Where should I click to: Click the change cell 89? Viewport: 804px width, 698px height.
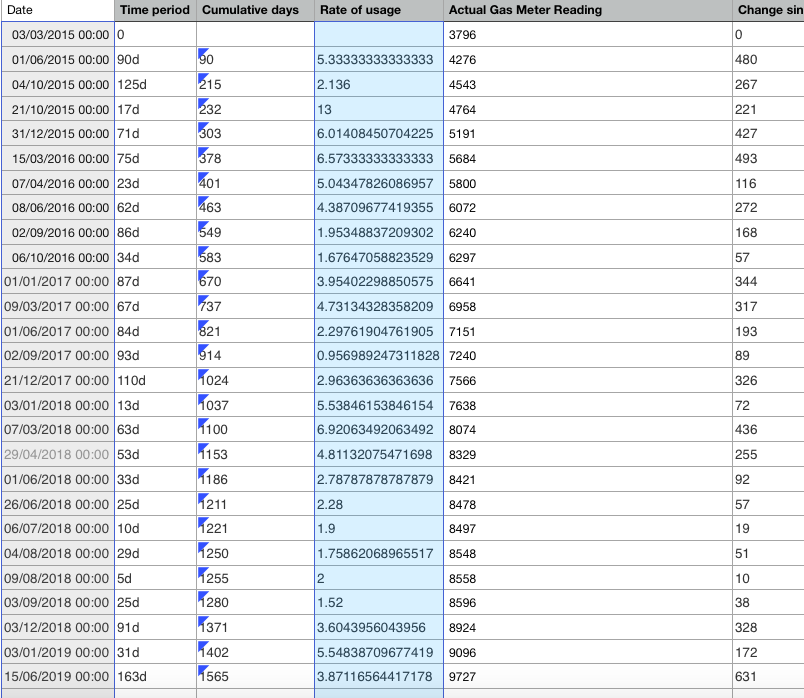(x=768, y=355)
